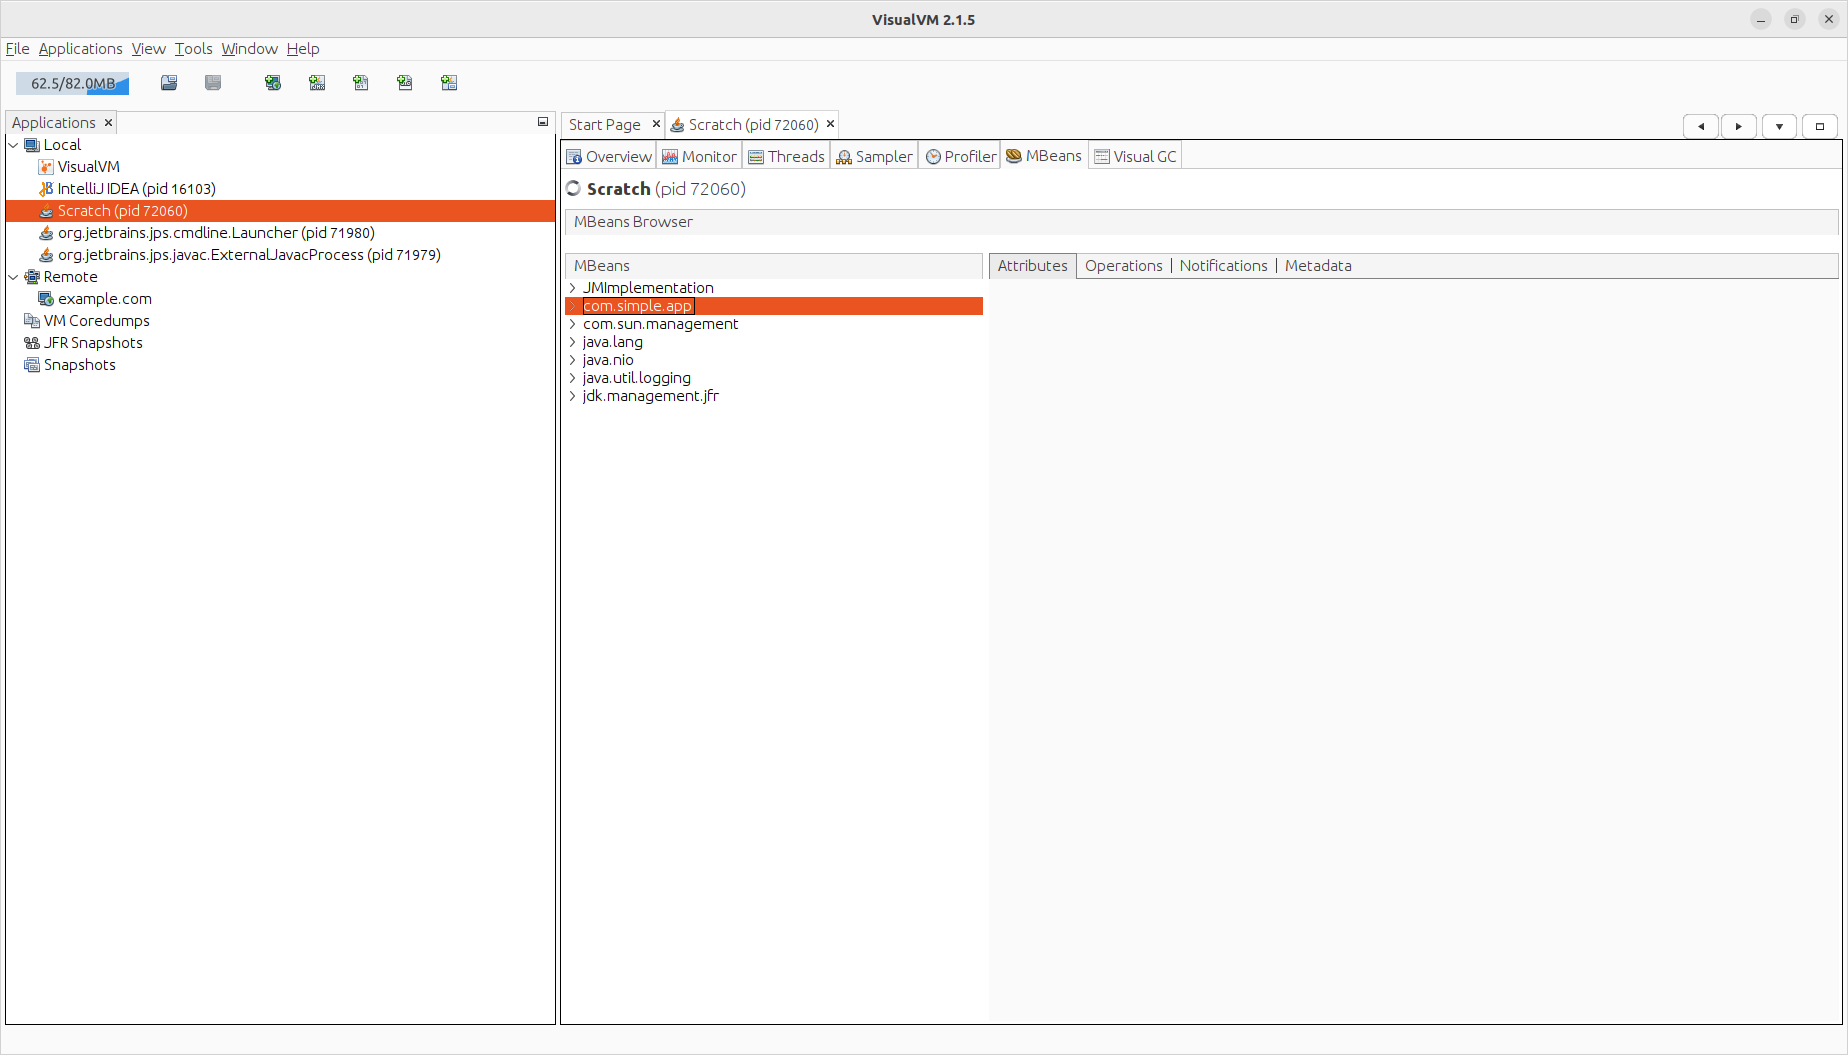Close the Start Page tab
1848x1055 pixels.
pos(656,124)
